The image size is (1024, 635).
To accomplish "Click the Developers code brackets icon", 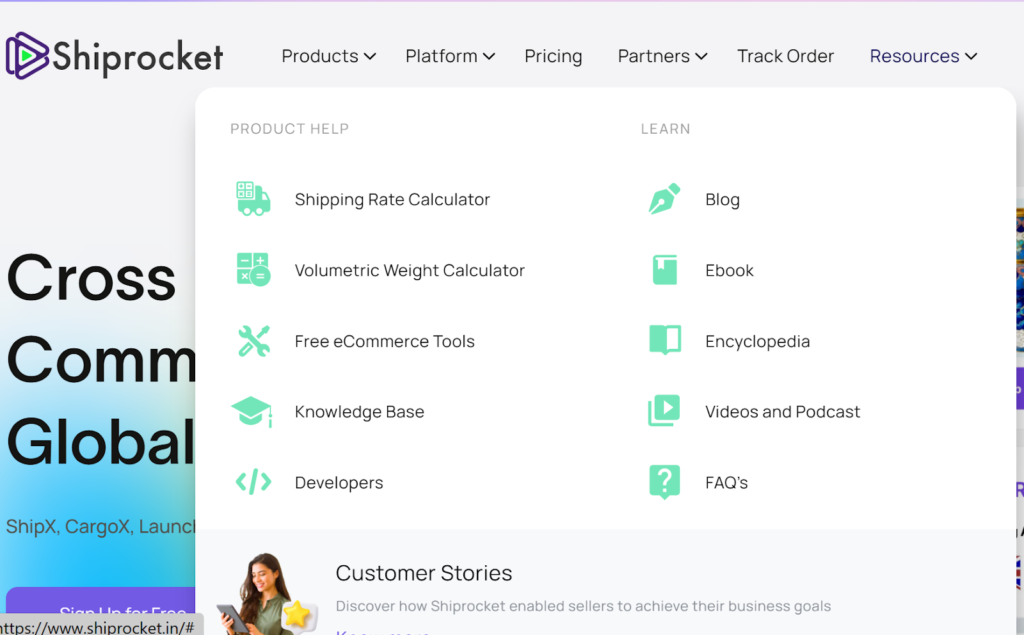I will tap(253, 483).
